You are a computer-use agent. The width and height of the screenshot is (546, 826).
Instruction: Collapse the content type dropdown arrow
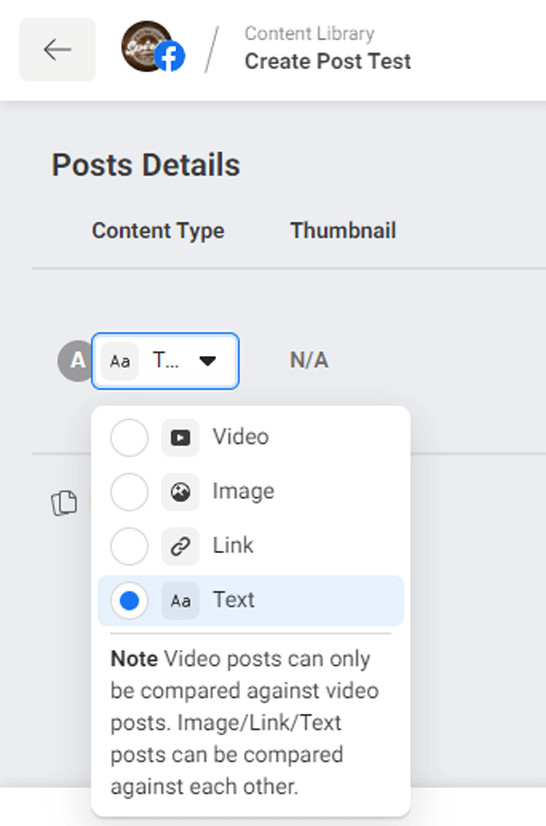(x=208, y=361)
